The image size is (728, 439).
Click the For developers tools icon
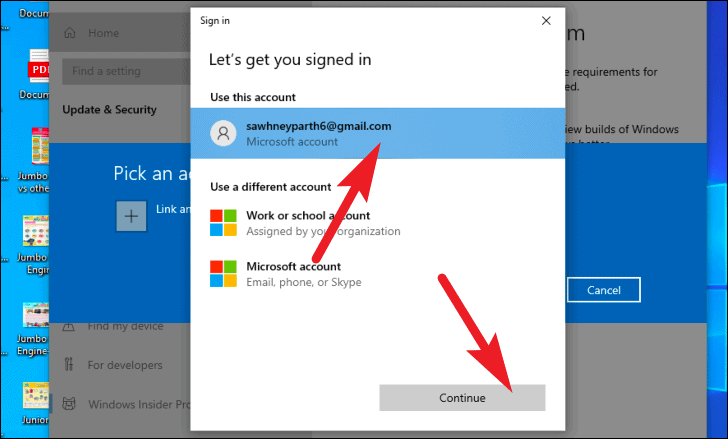click(69, 365)
